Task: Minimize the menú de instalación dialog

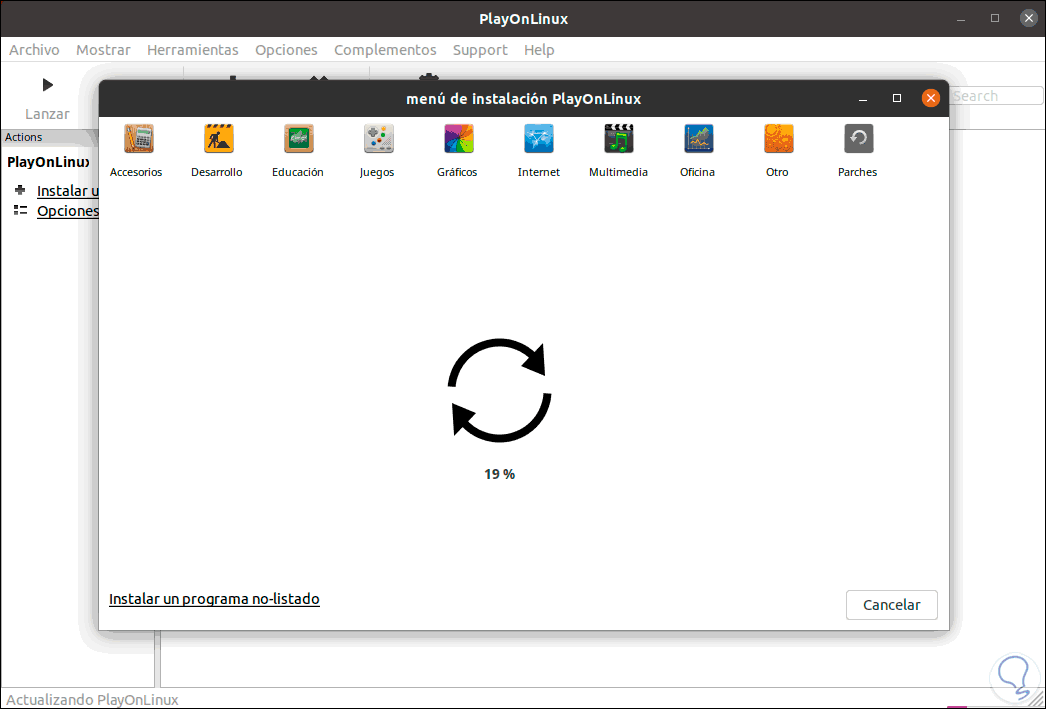Action: click(863, 99)
